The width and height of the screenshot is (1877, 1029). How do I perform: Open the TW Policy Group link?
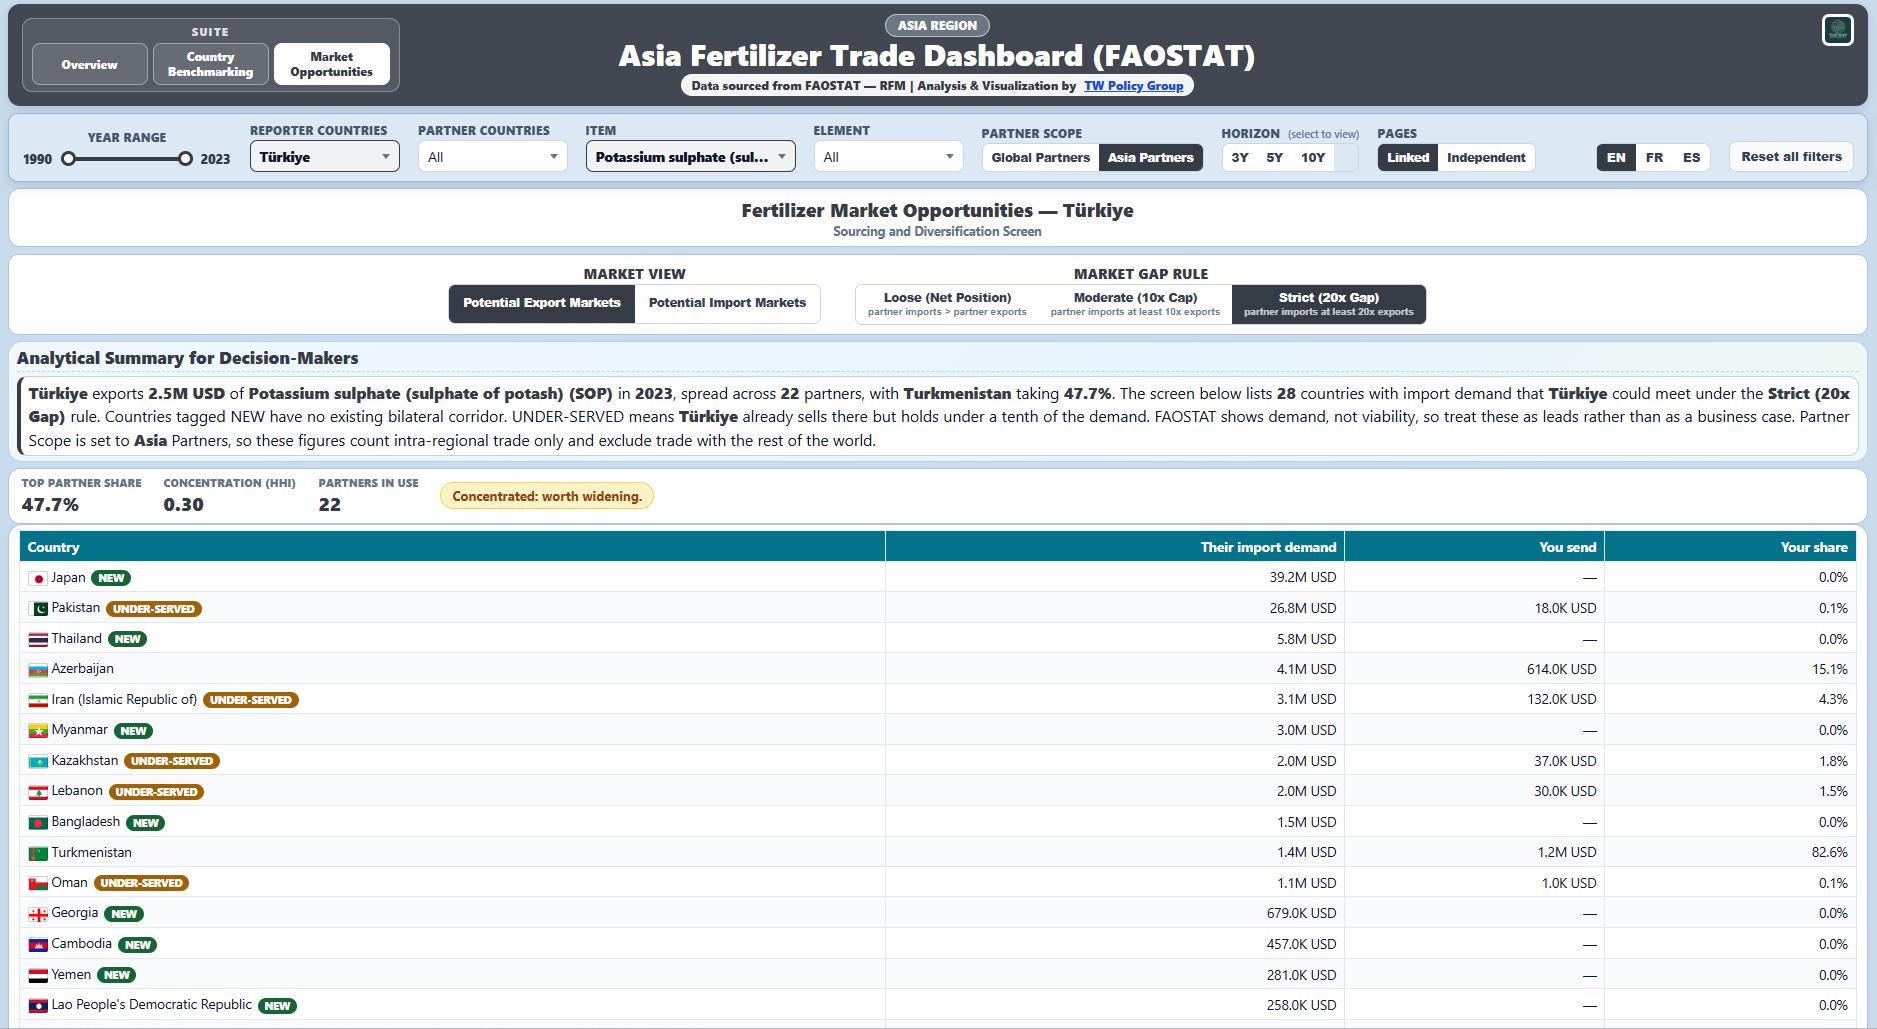click(1133, 86)
